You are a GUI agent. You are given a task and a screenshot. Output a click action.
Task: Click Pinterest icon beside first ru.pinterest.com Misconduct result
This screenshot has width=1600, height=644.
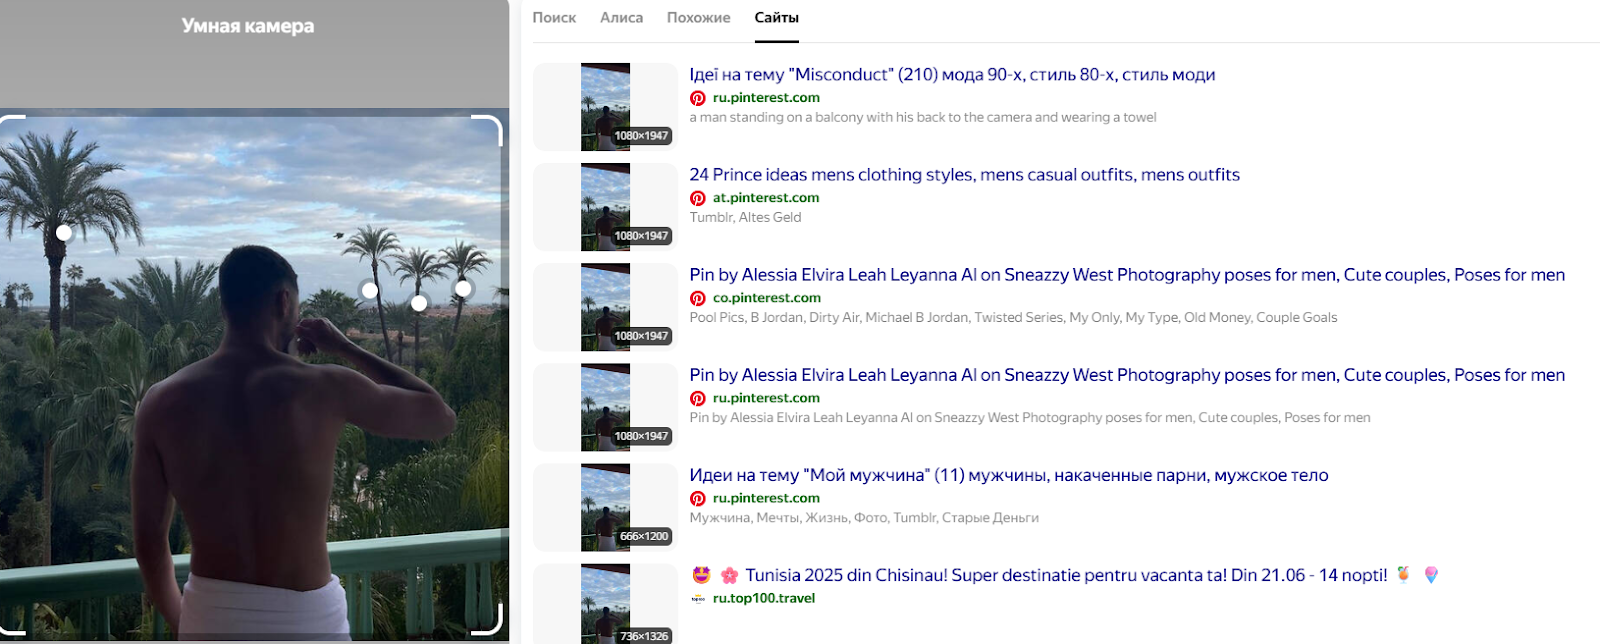coord(698,98)
